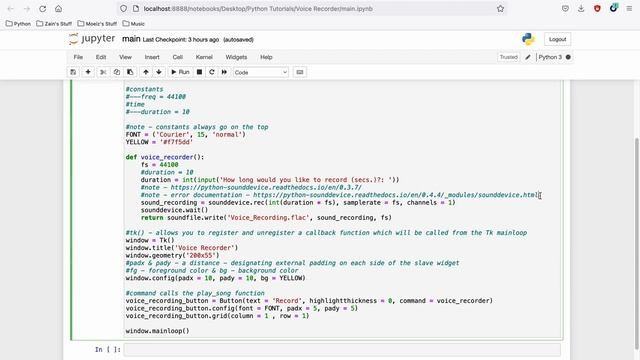Move the selected cell up
640x360 pixels.
click(146, 72)
